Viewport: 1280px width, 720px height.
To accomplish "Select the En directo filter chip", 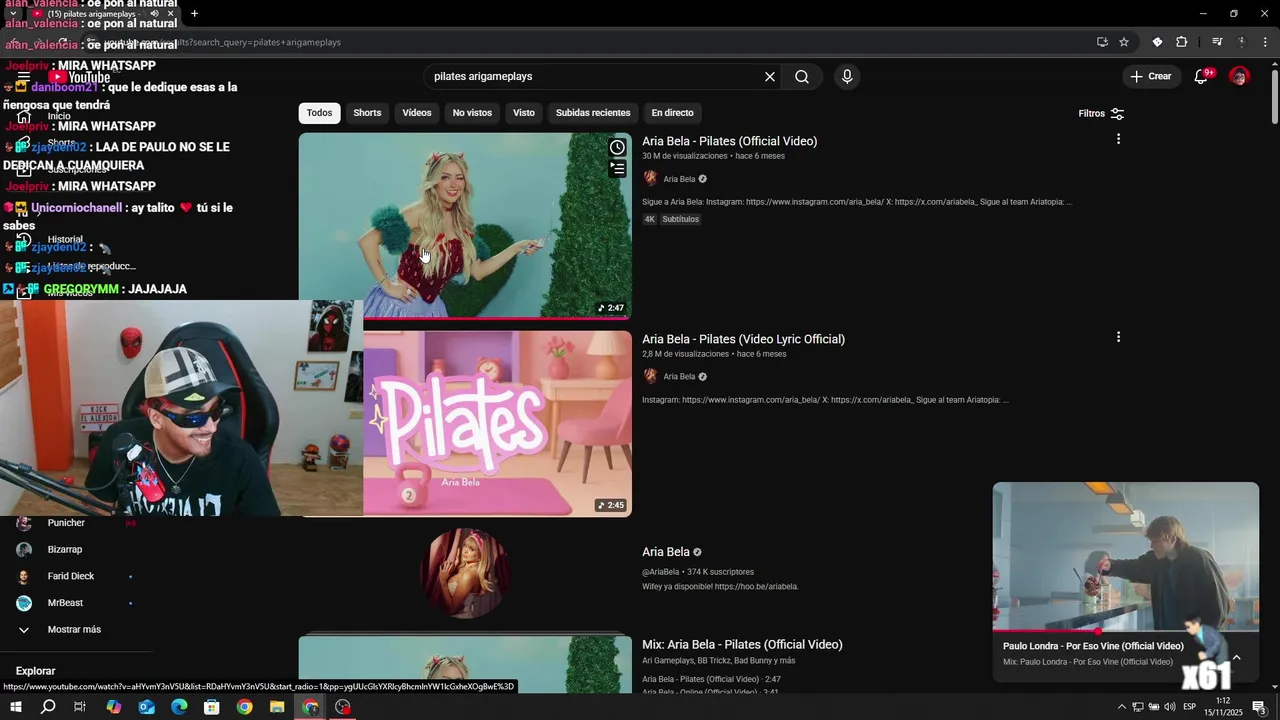I will coord(672,113).
